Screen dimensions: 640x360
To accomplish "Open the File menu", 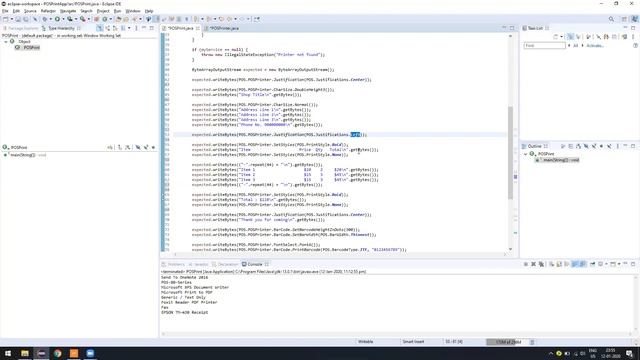I will (x=5, y=11).
